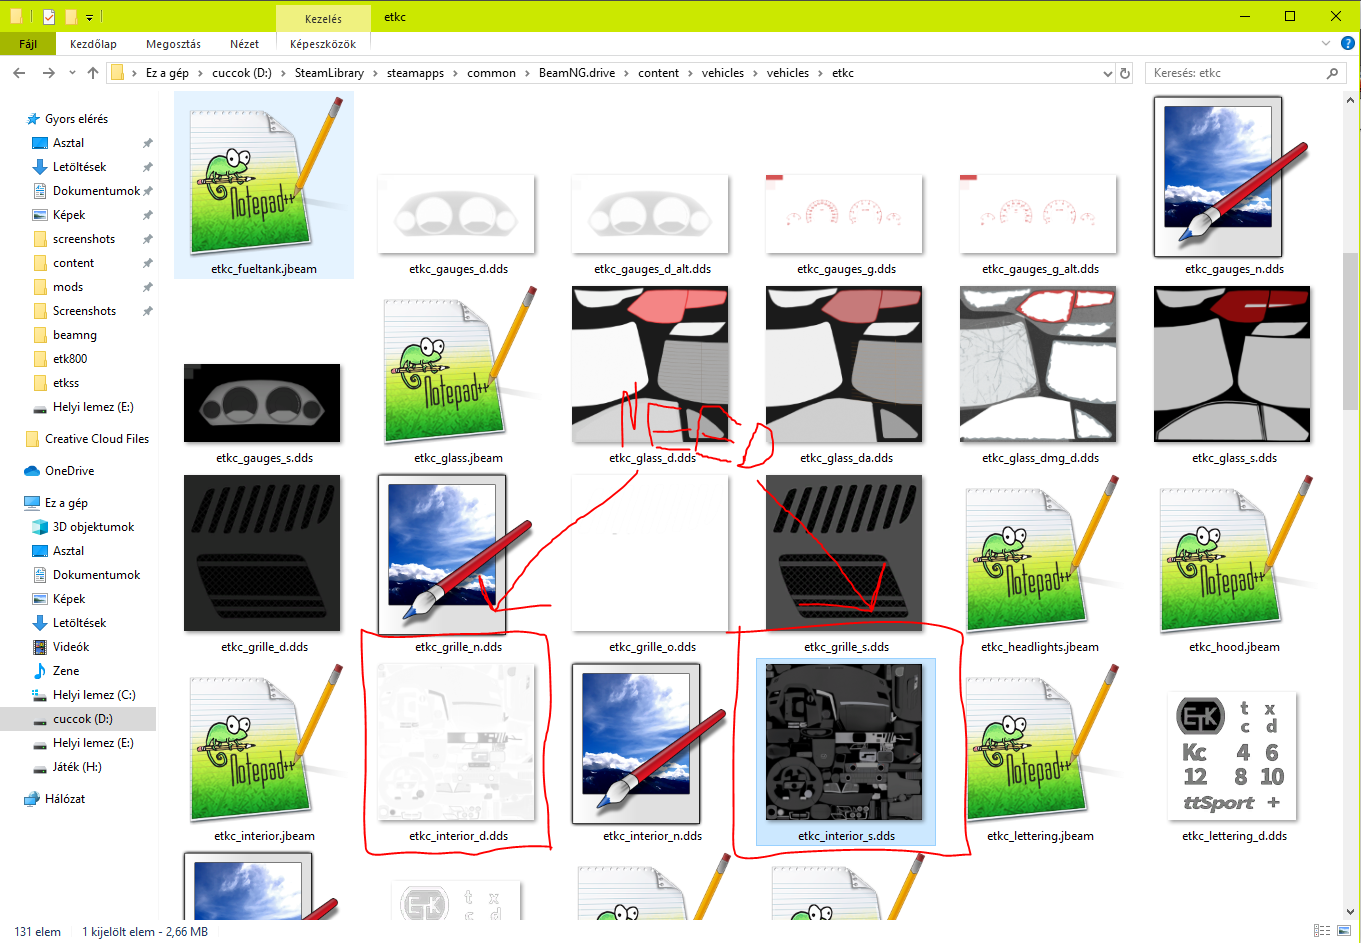Select the etkc_gauges_d.dds thumbnail
This screenshot has height=943, width=1361.
tap(456, 214)
